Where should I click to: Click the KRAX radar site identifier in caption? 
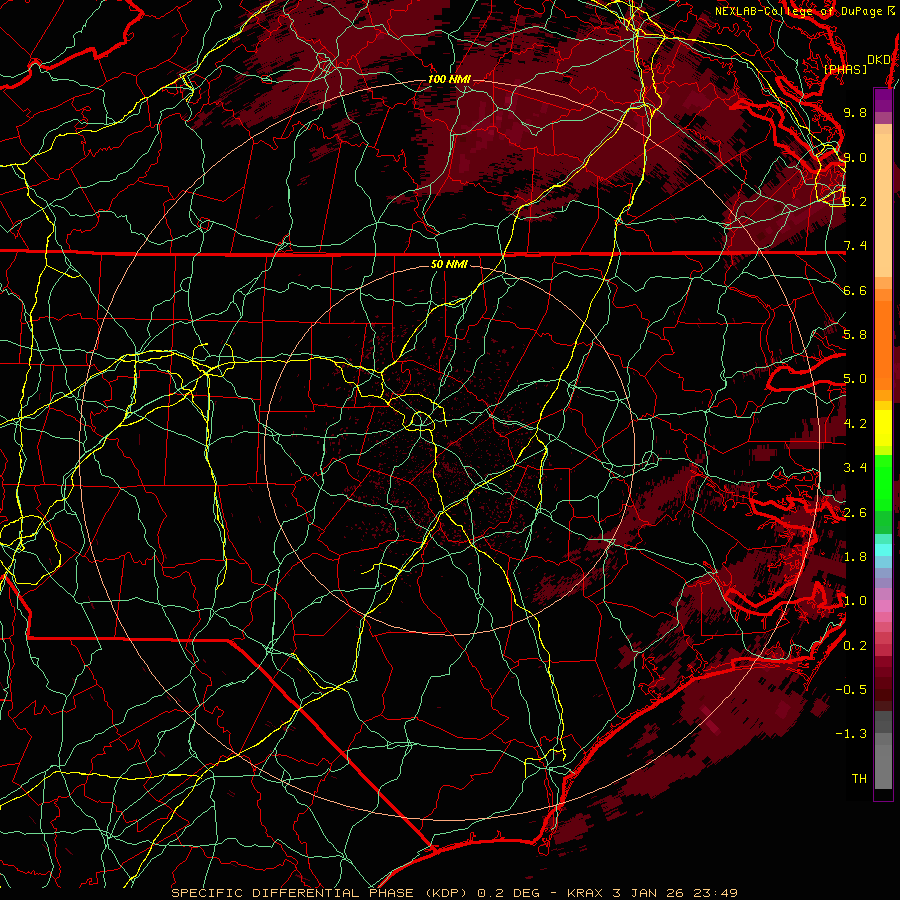point(585,893)
